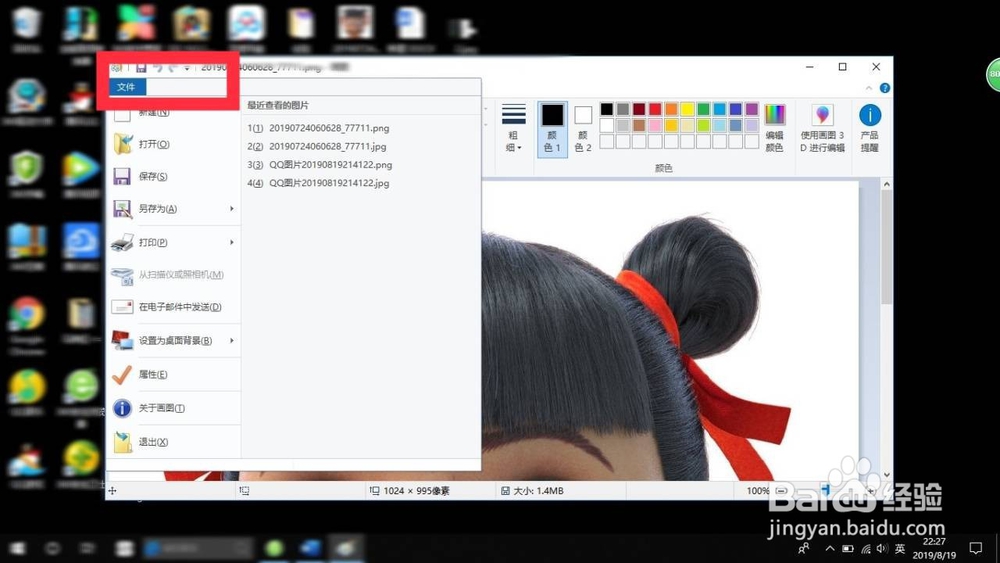Pick the orange color swatch
The width and height of the screenshot is (1000, 563).
click(x=671, y=109)
